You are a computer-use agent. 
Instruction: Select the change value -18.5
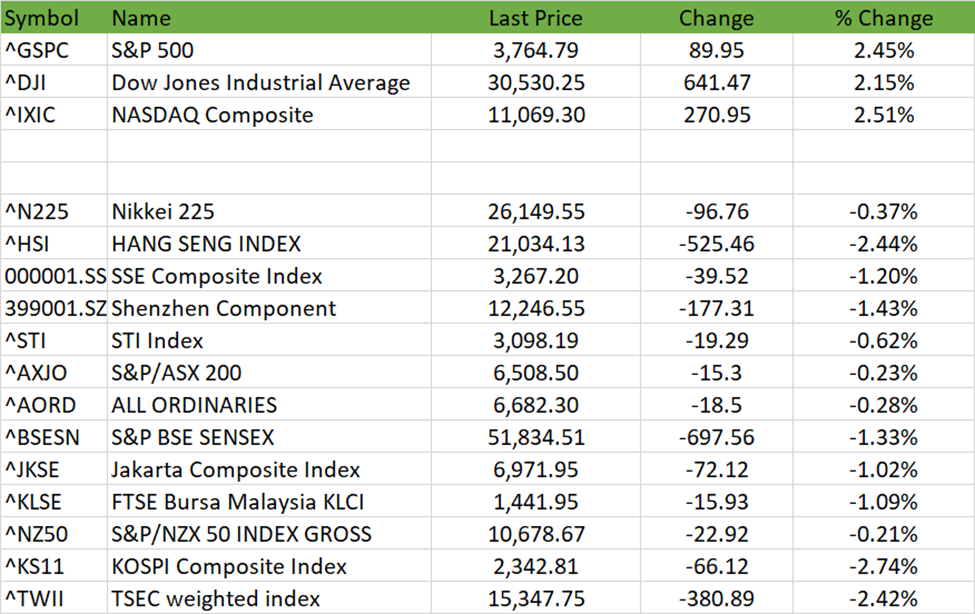point(717,405)
